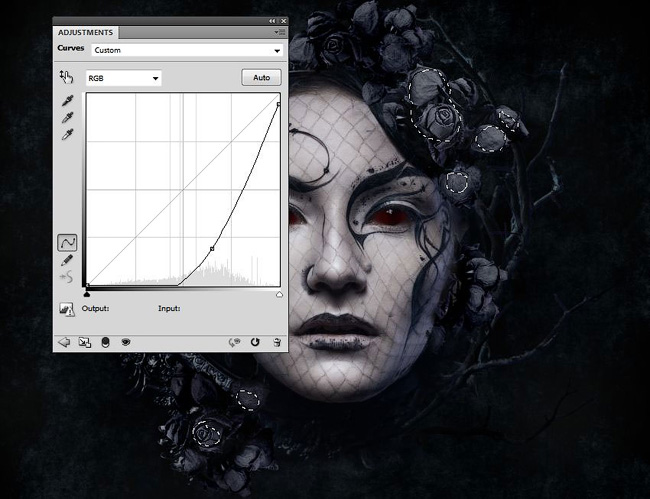Switch to the ADJUSTMENTS tab
Image resolution: width=650 pixels, height=499 pixels.
click(x=85, y=32)
